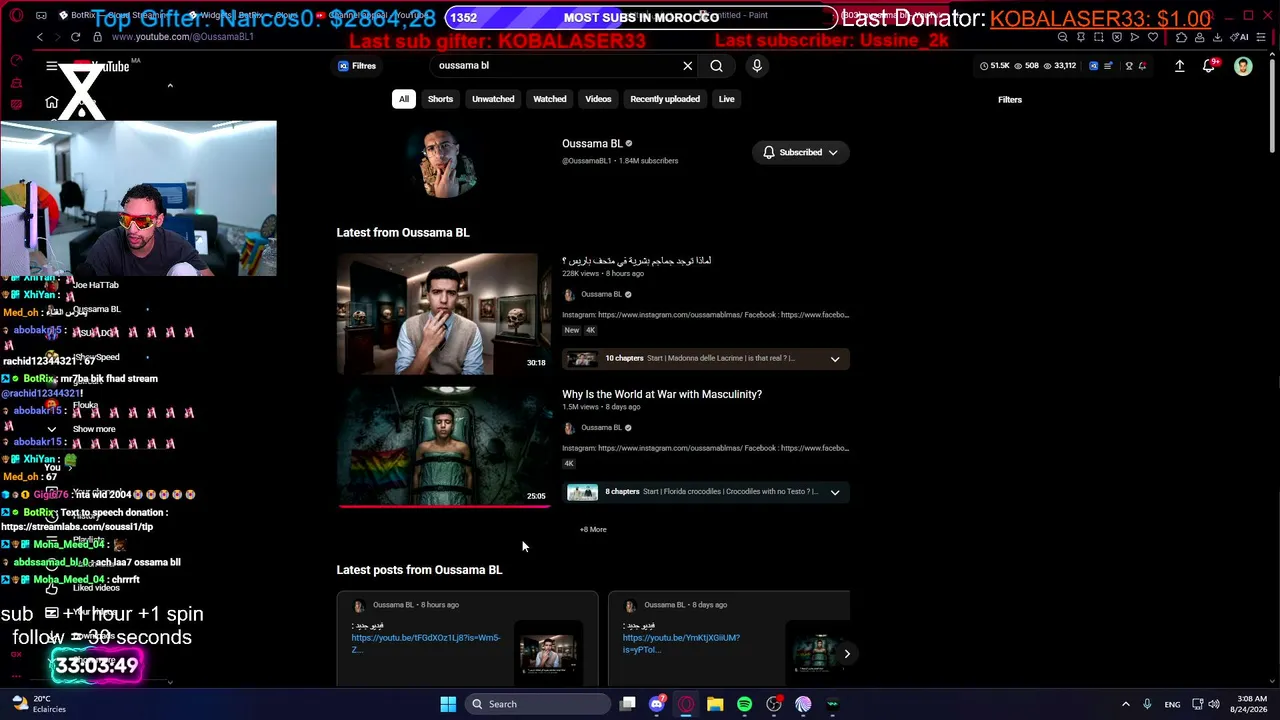Screen dimensions: 1280x720
Task: Click the snapshot icon in address bar
Action: pyautogui.click(x=1099, y=37)
